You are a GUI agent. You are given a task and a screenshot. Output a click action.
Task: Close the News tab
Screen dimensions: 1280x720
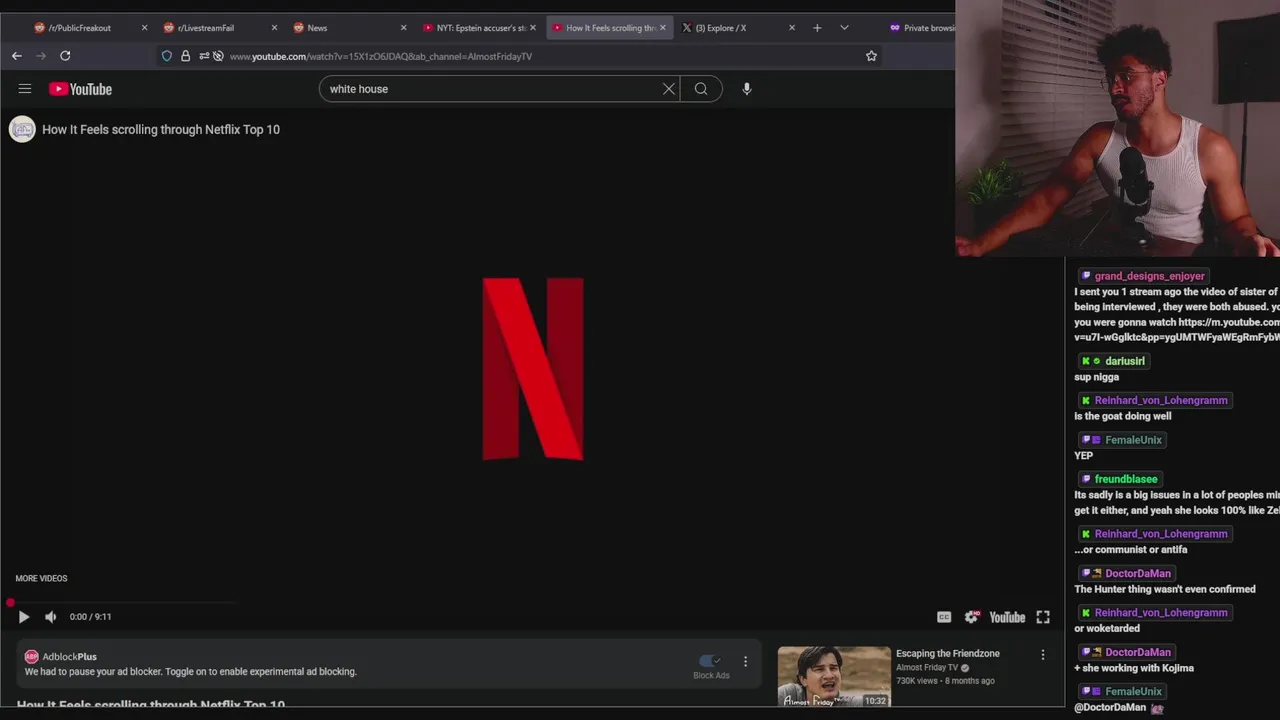click(403, 28)
